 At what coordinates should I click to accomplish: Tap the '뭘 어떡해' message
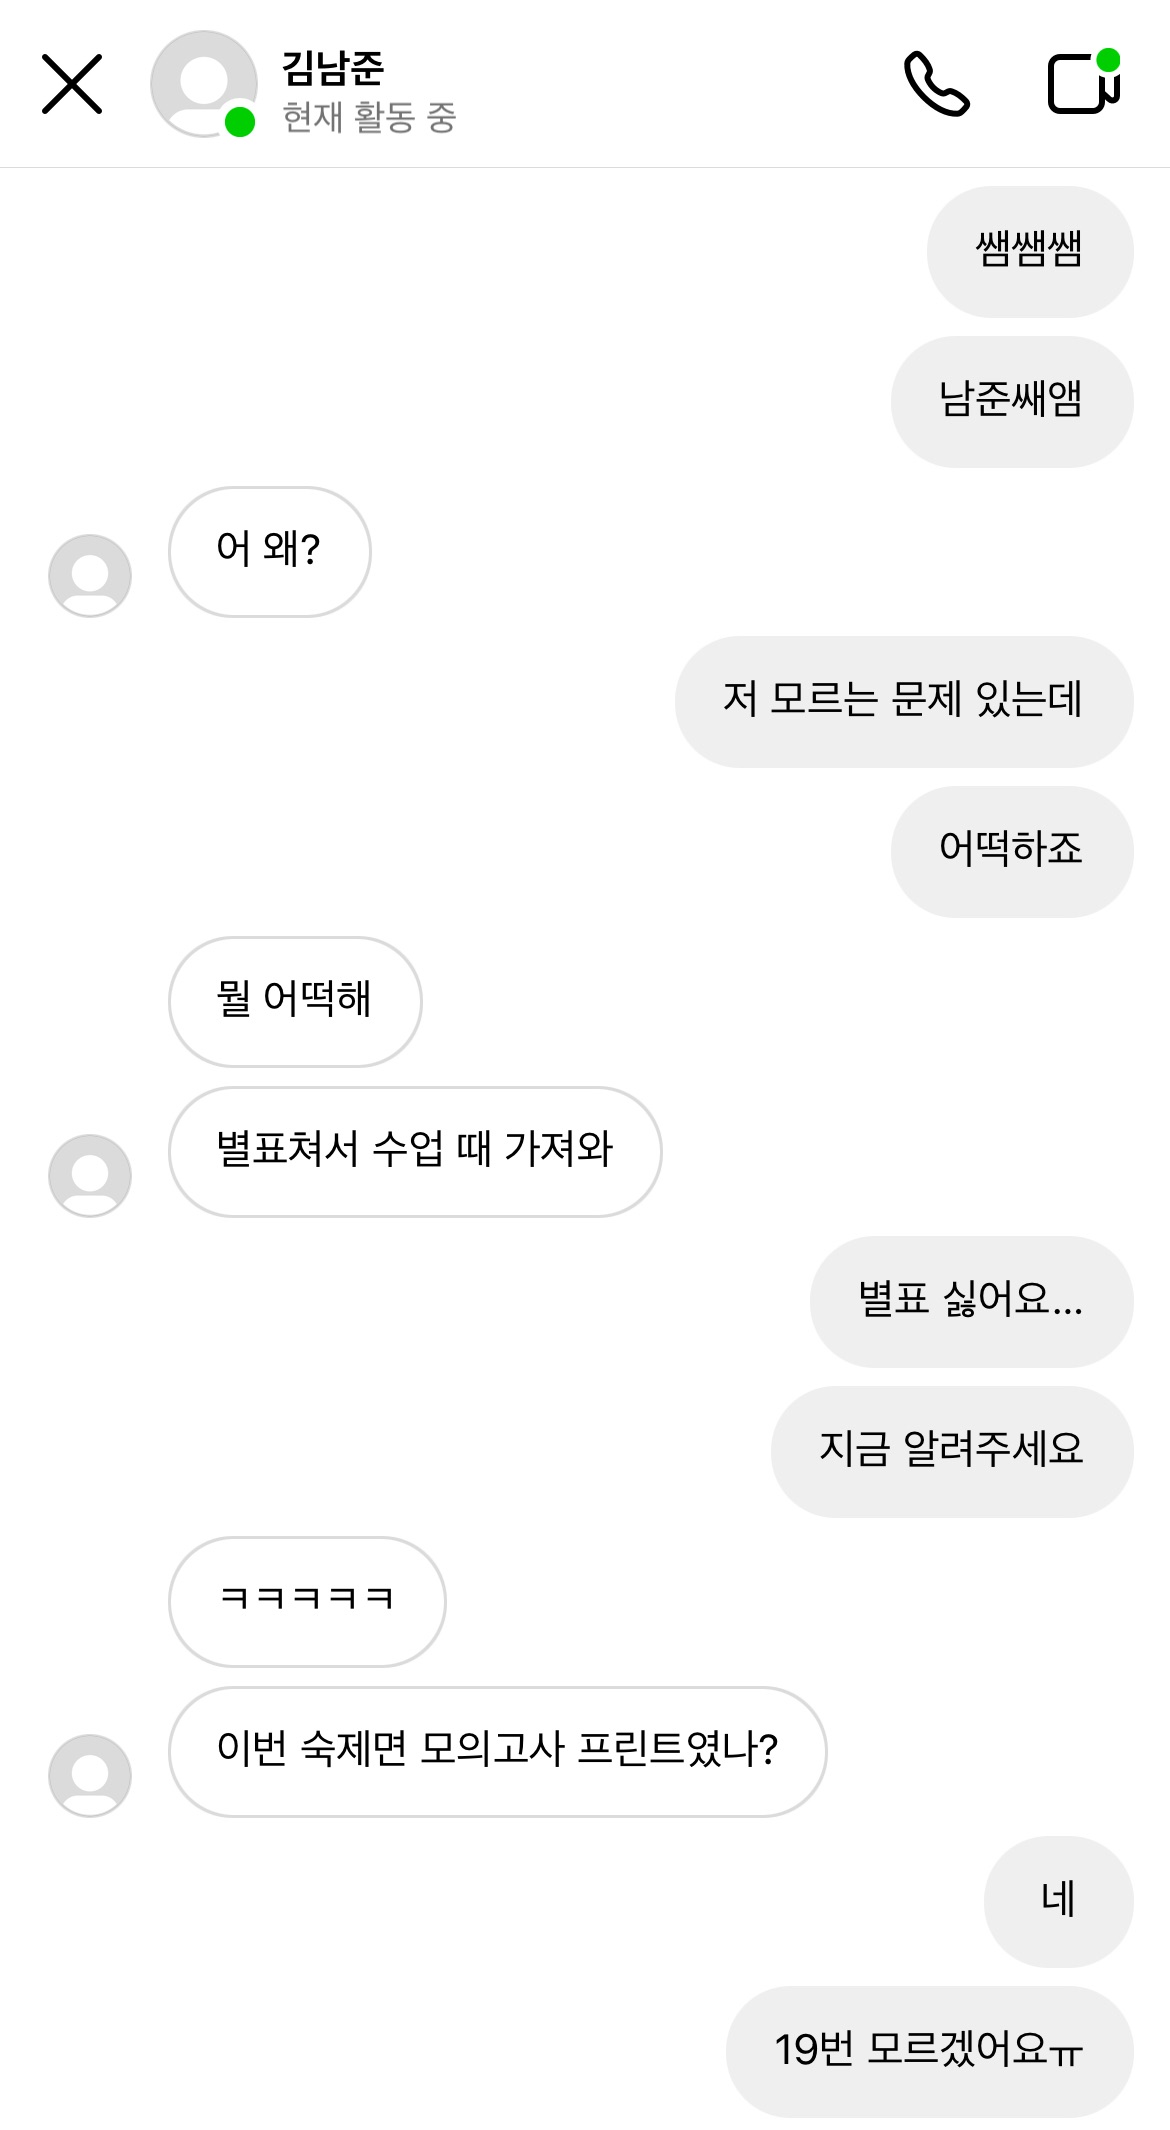point(294,1001)
